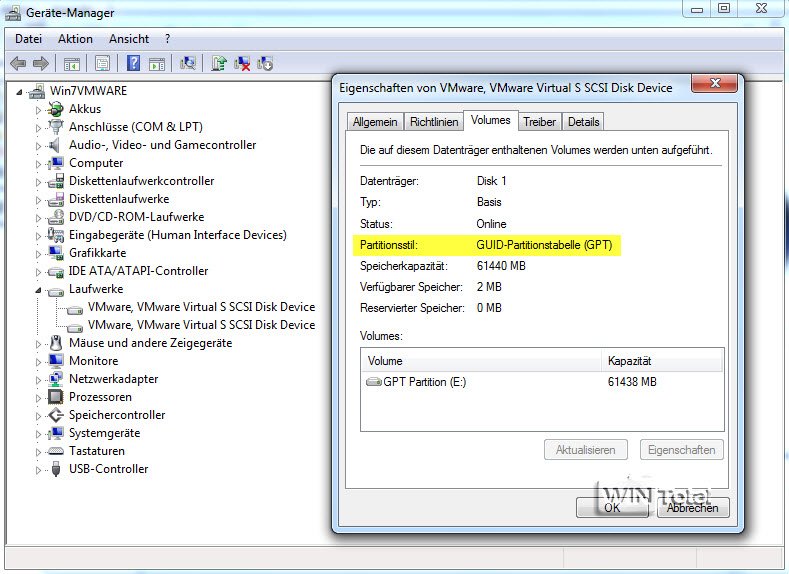Viewport: 789px width, 574px height.
Task: Disable device icon with down arrow
Action: 265,63
